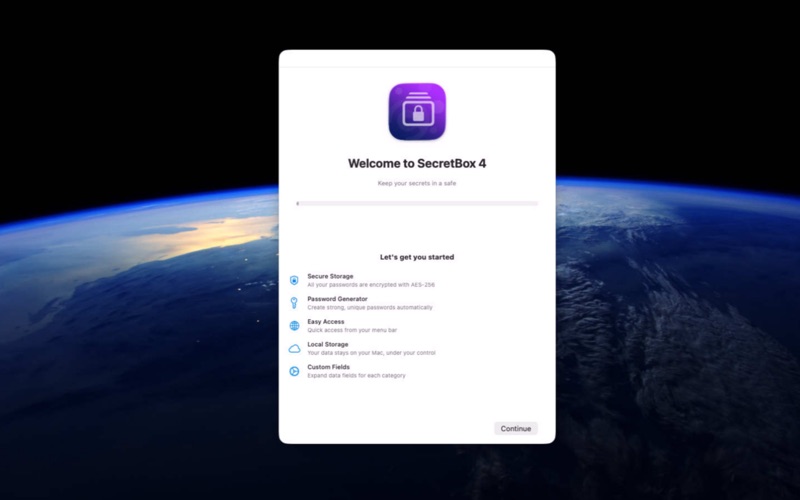Click the 'Secure Storage' feature title
This screenshot has width=800, height=500.
(330, 276)
